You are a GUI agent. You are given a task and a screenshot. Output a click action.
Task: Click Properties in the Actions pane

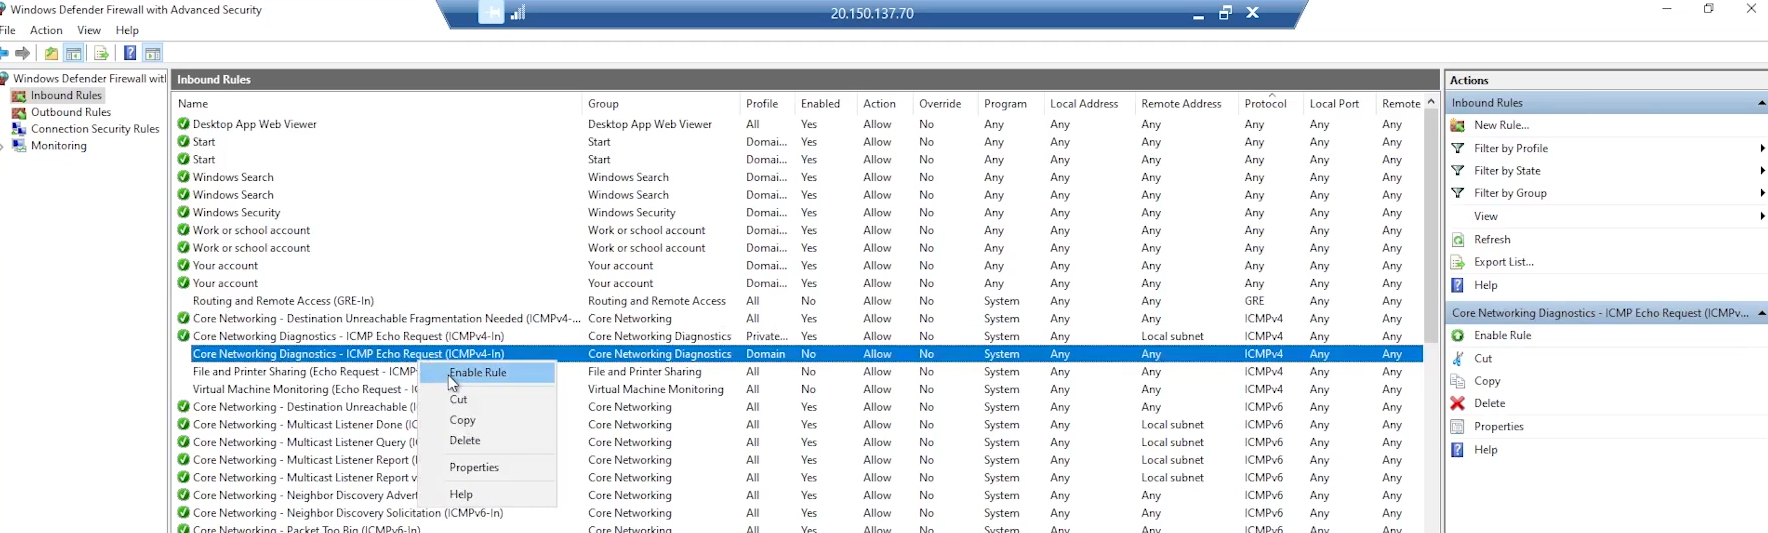[1498, 427]
